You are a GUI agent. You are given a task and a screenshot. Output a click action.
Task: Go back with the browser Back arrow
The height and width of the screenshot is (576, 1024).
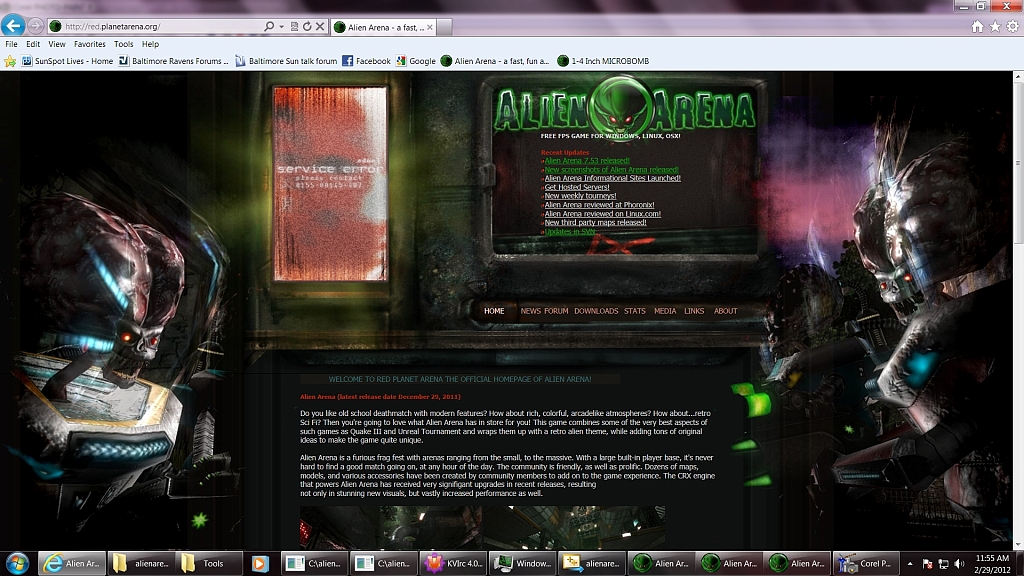point(12,25)
